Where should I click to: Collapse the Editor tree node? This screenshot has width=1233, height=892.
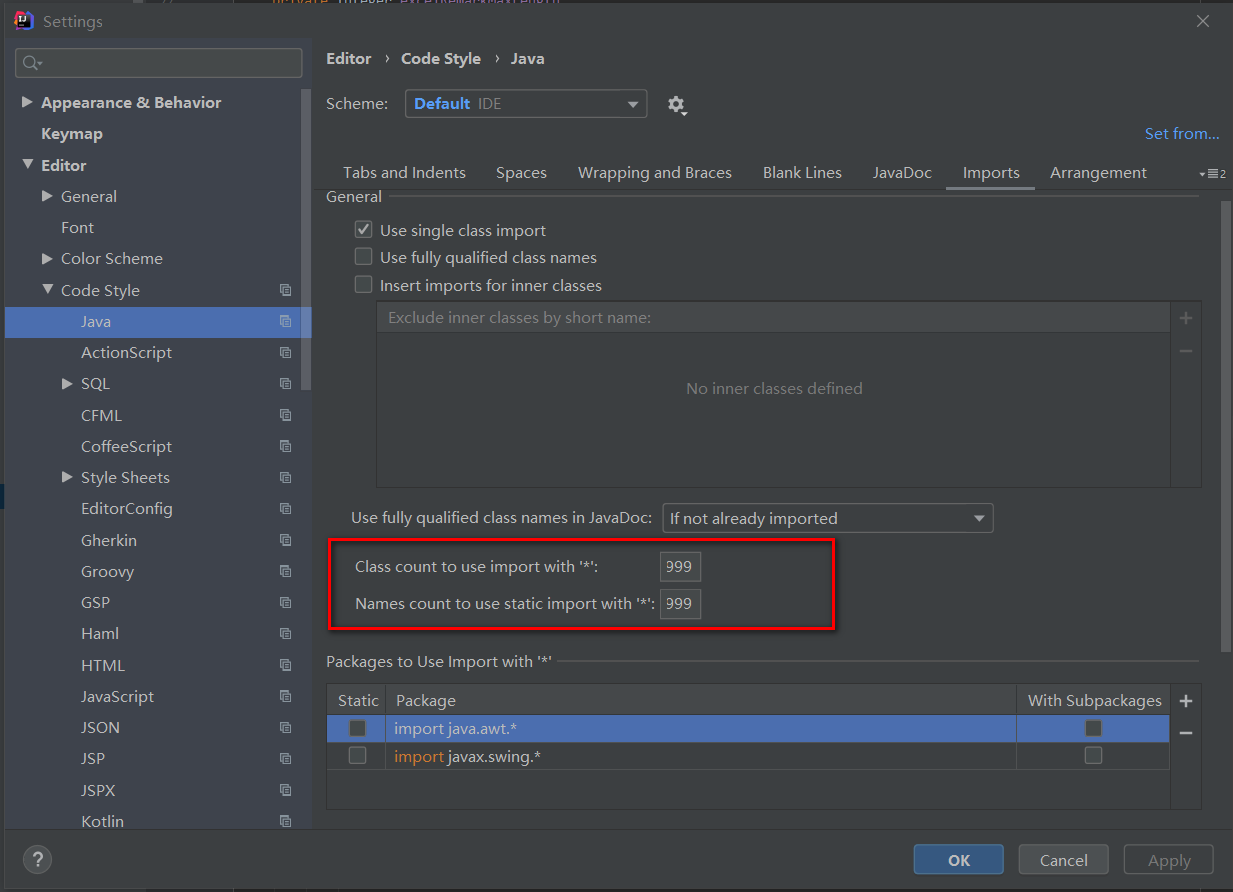tap(27, 165)
